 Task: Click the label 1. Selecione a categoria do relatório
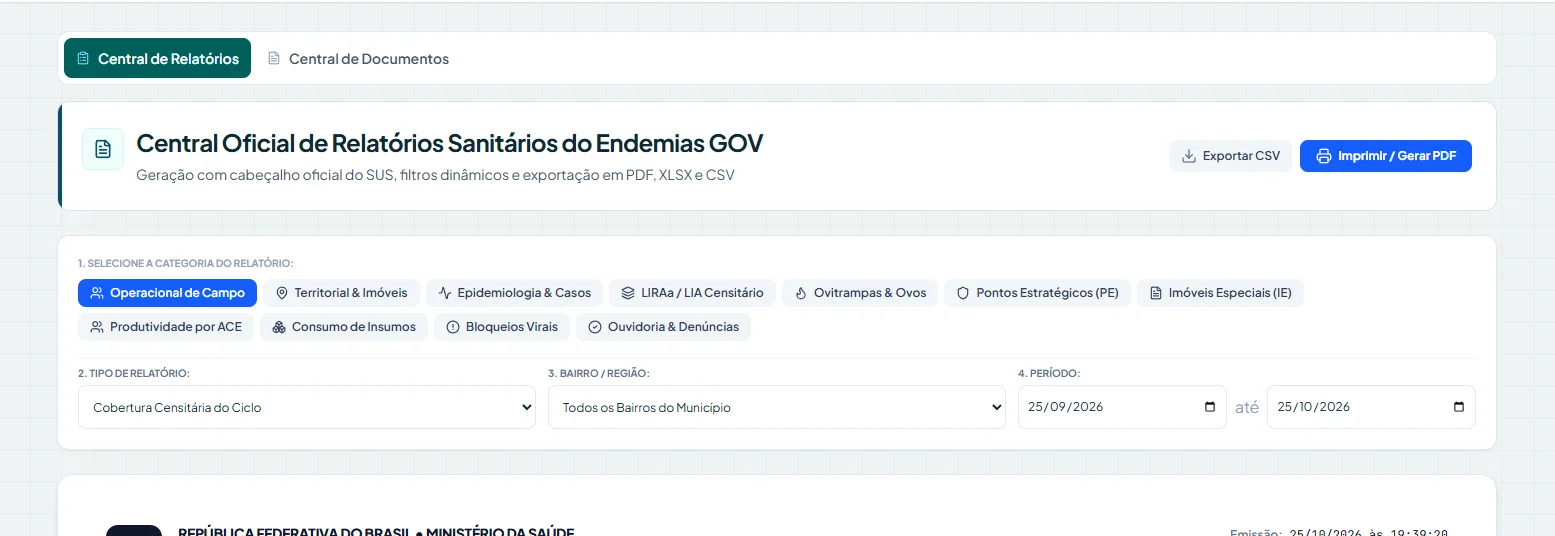(185, 263)
